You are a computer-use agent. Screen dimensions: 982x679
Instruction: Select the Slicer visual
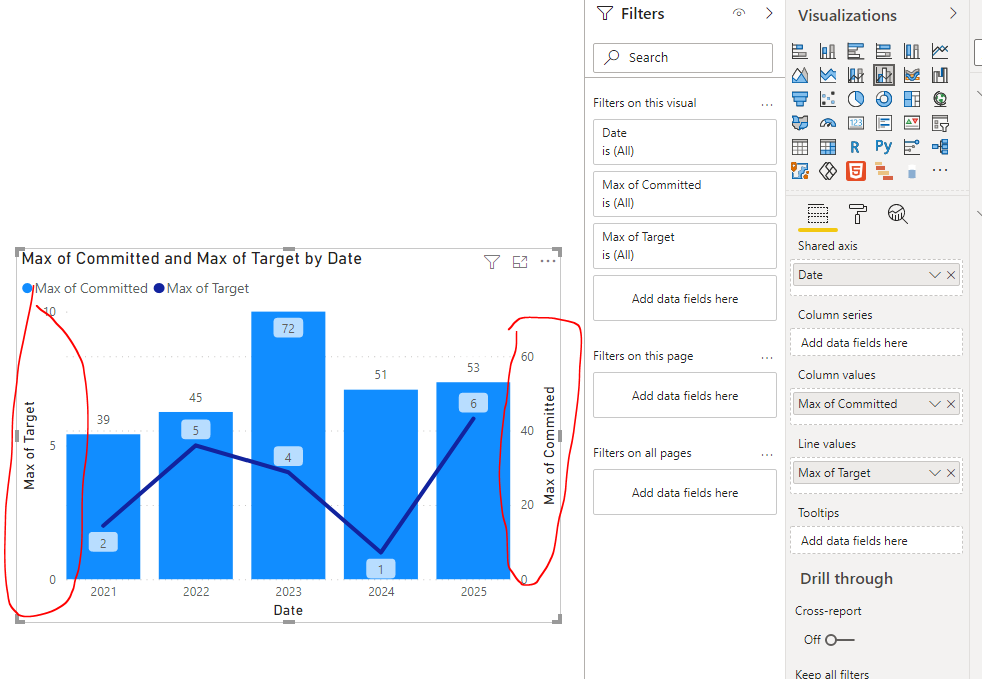click(x=940, y=123)
